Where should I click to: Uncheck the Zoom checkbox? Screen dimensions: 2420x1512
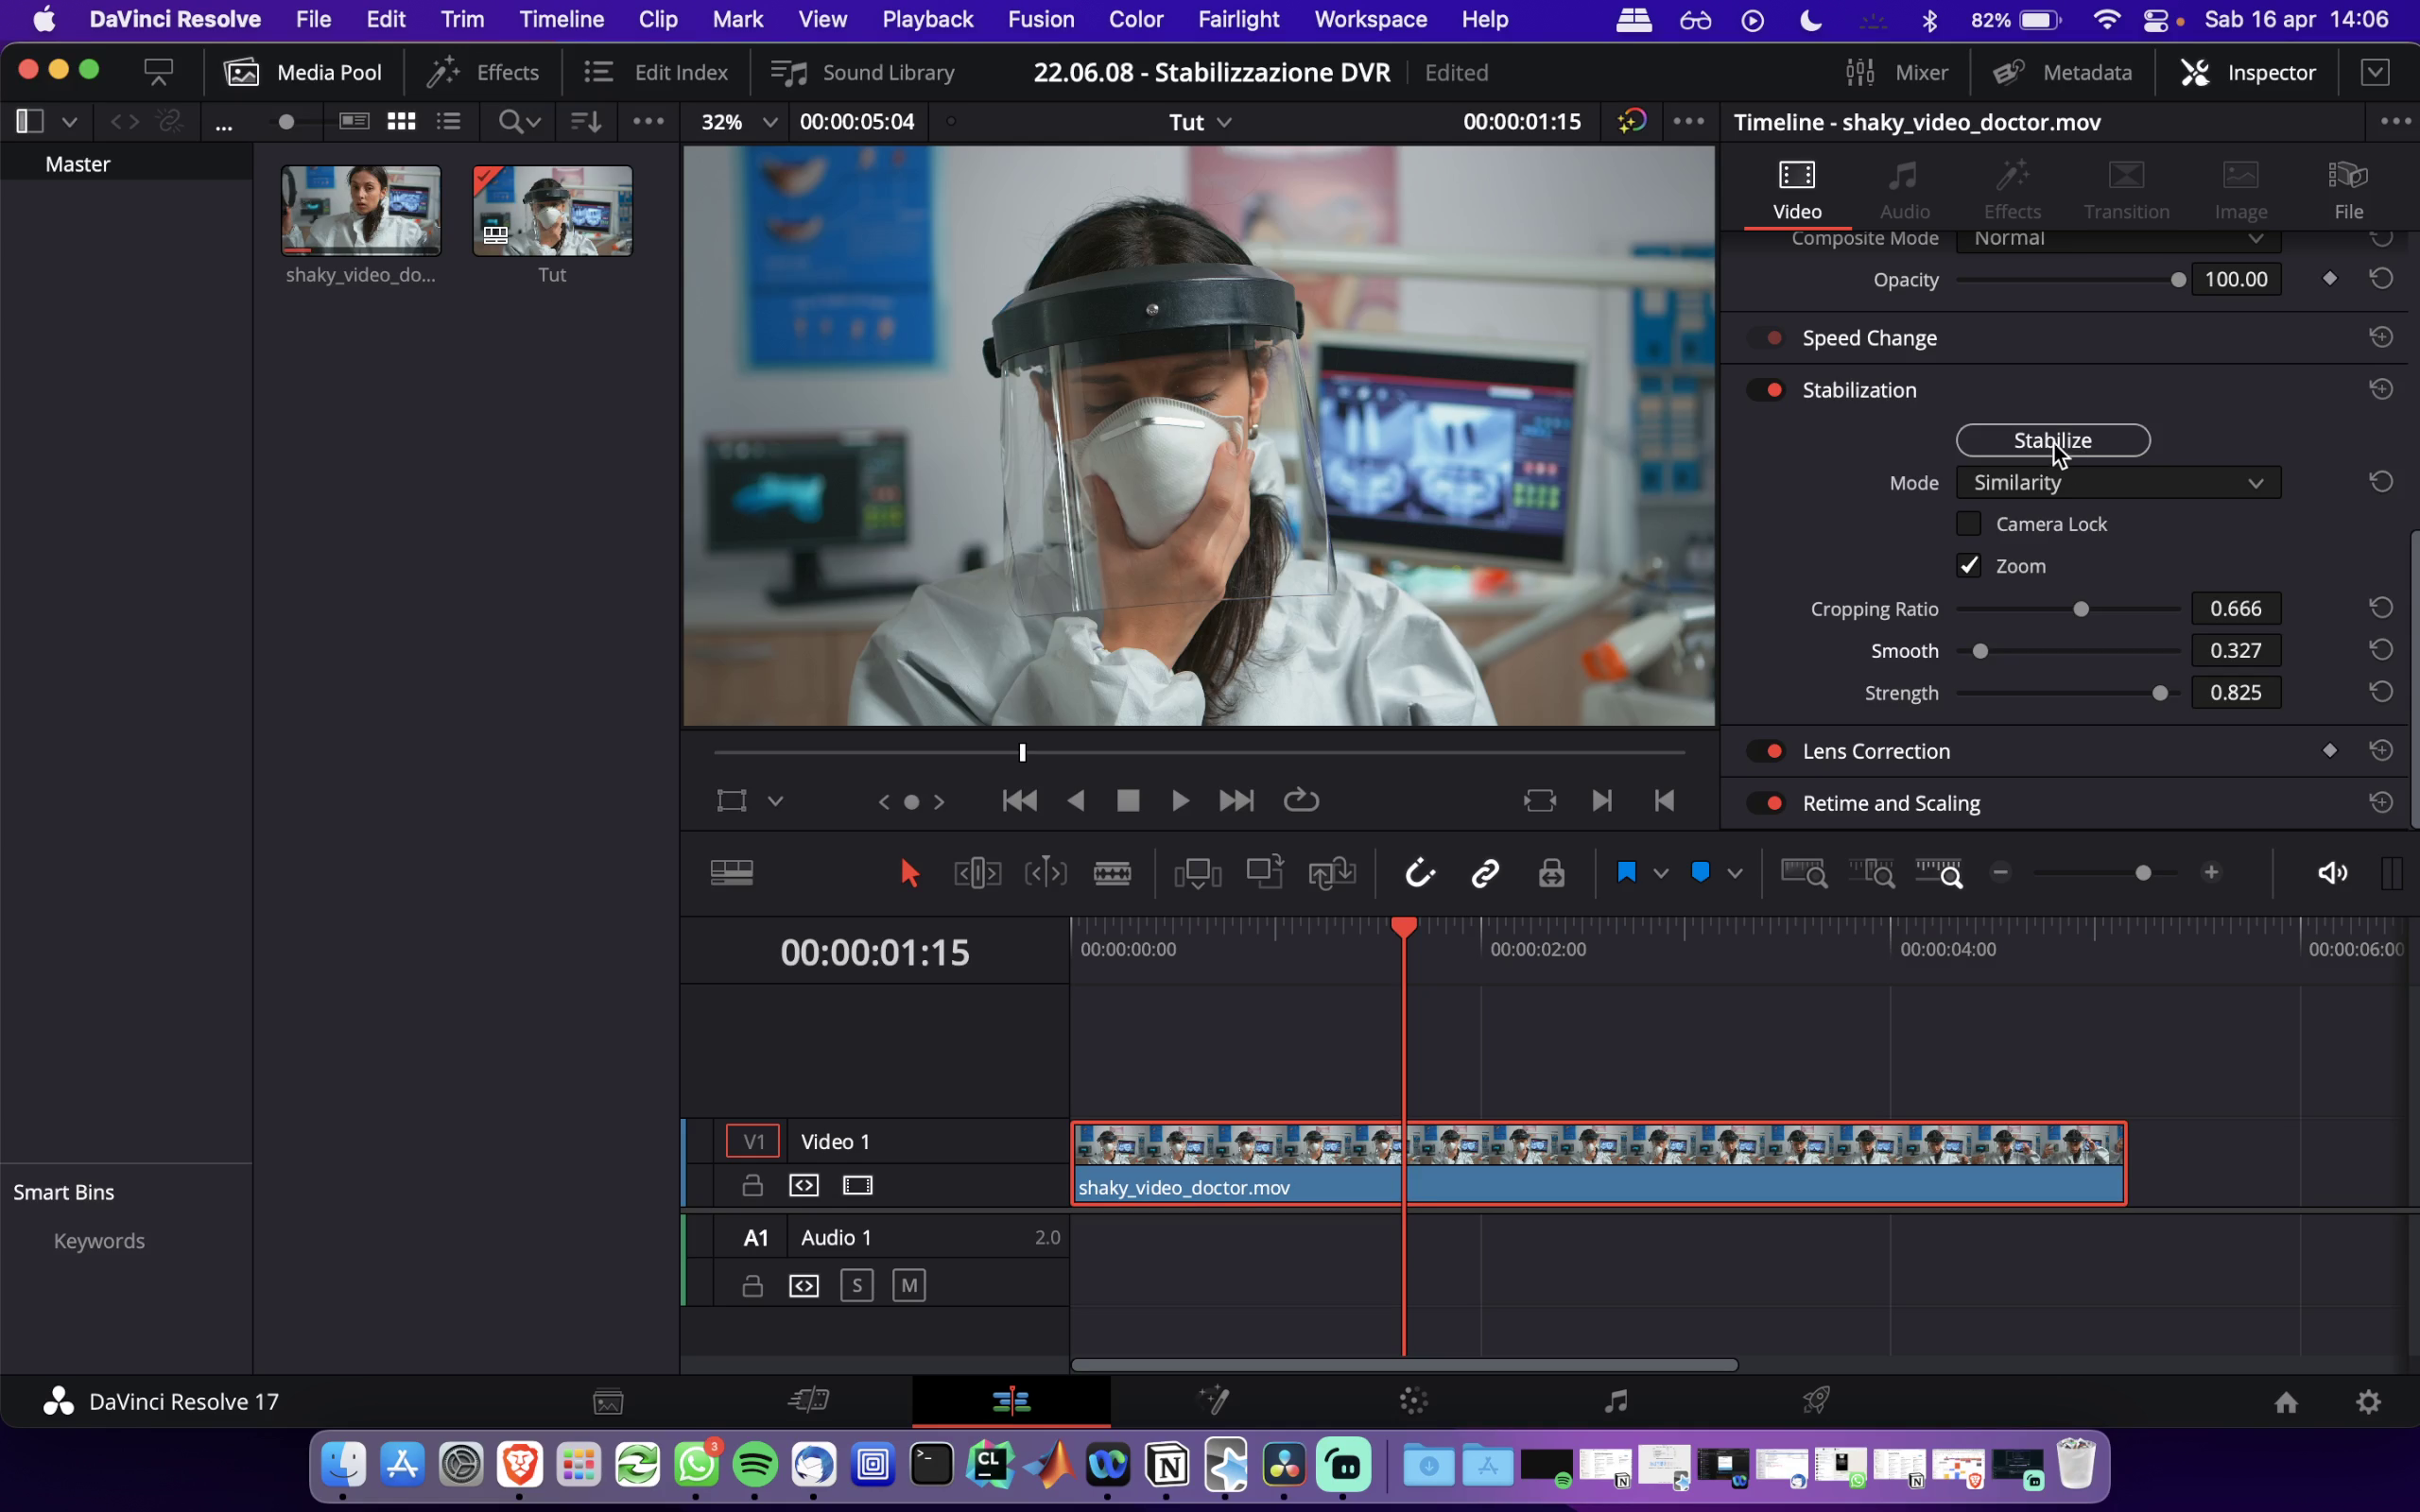(x=1968, y=566)
